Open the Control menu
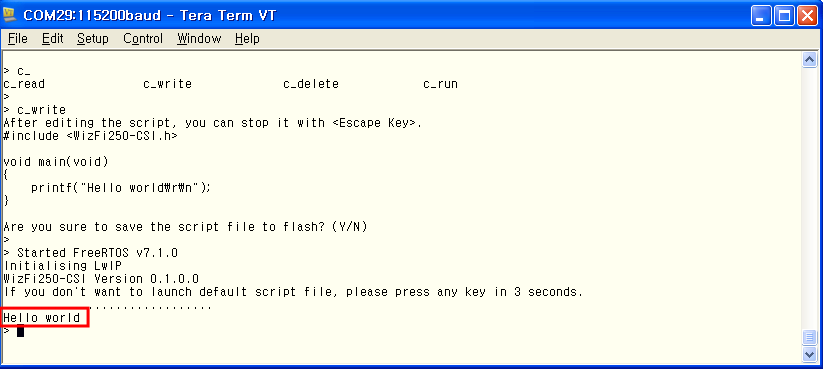 point(143,39)
